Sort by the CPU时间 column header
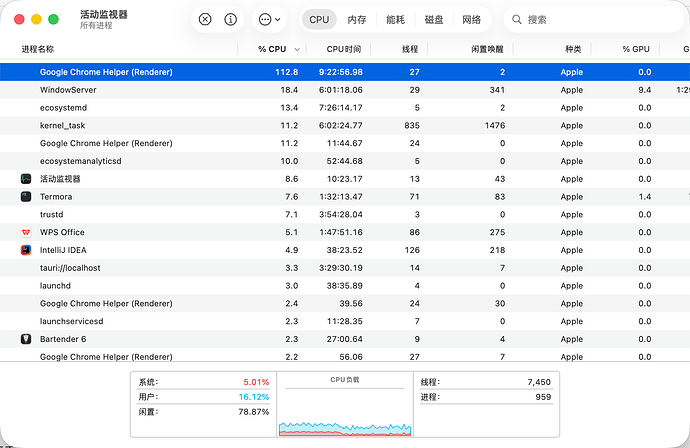 (344, 49)
